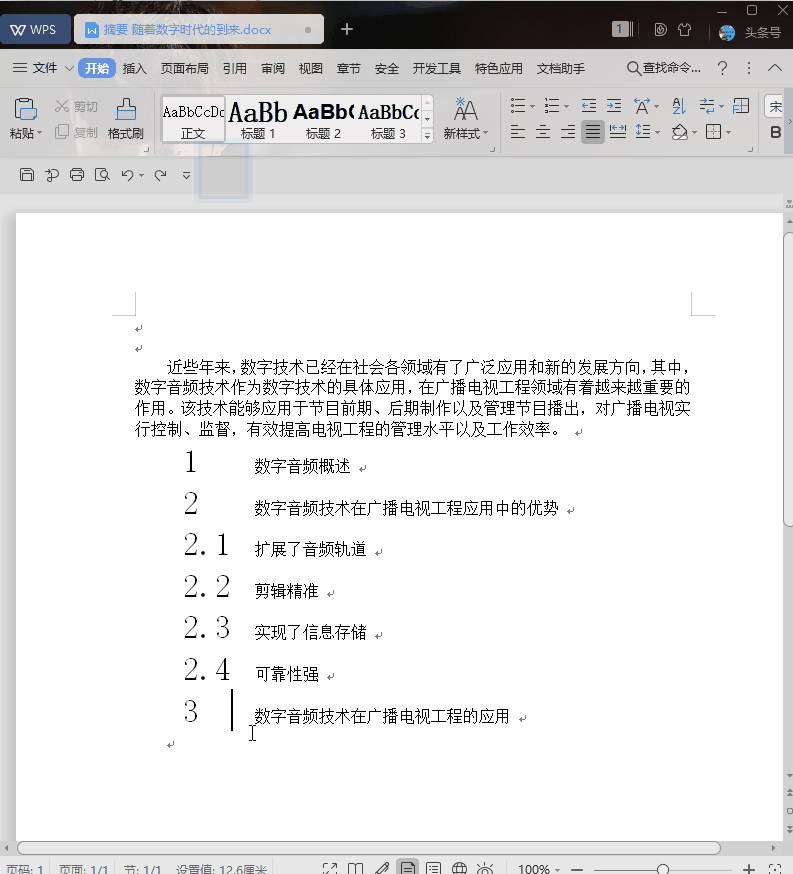Screen dimensions: 793x874
Task: Click the 查找命令 search command box
Action: click(x=664, y=68)
